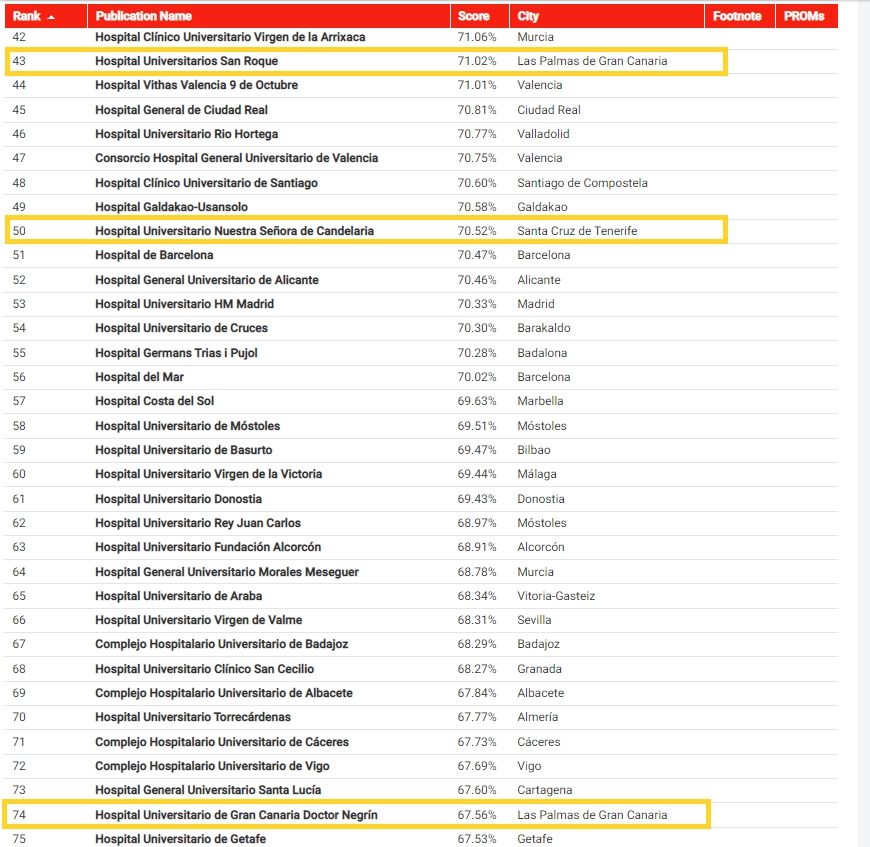Select Hospital Universitario Virgen de la Victoria

click(x=209, y=474)
